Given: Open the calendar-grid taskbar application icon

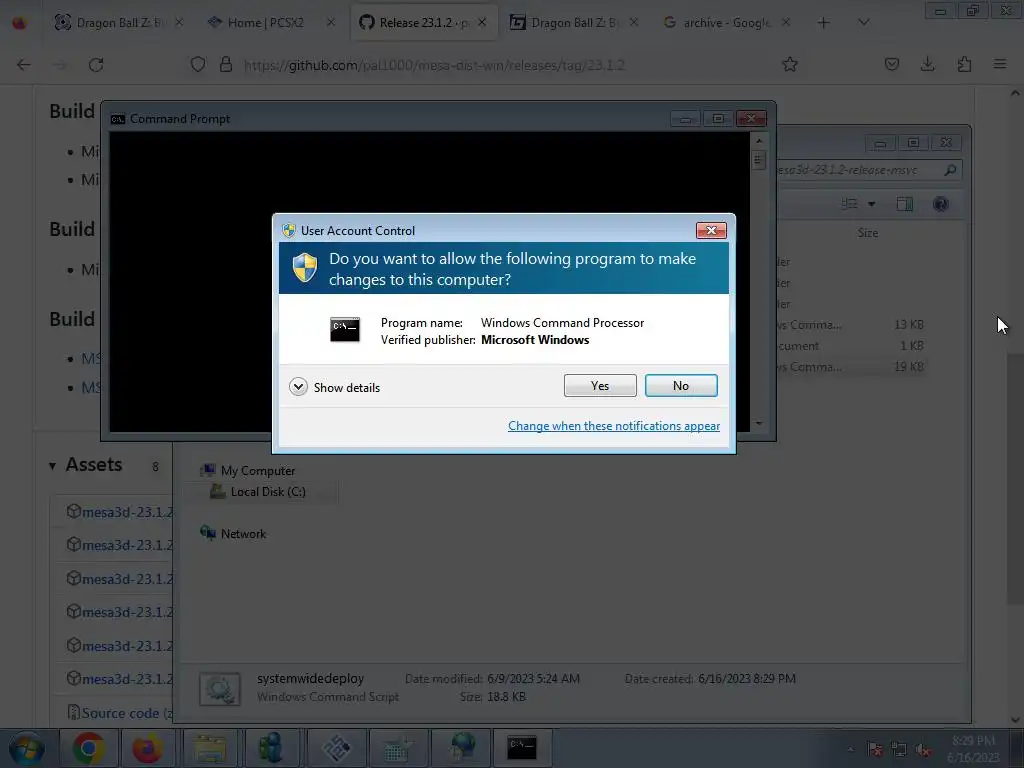Looking at the screenshot, I should coord(397,748).
